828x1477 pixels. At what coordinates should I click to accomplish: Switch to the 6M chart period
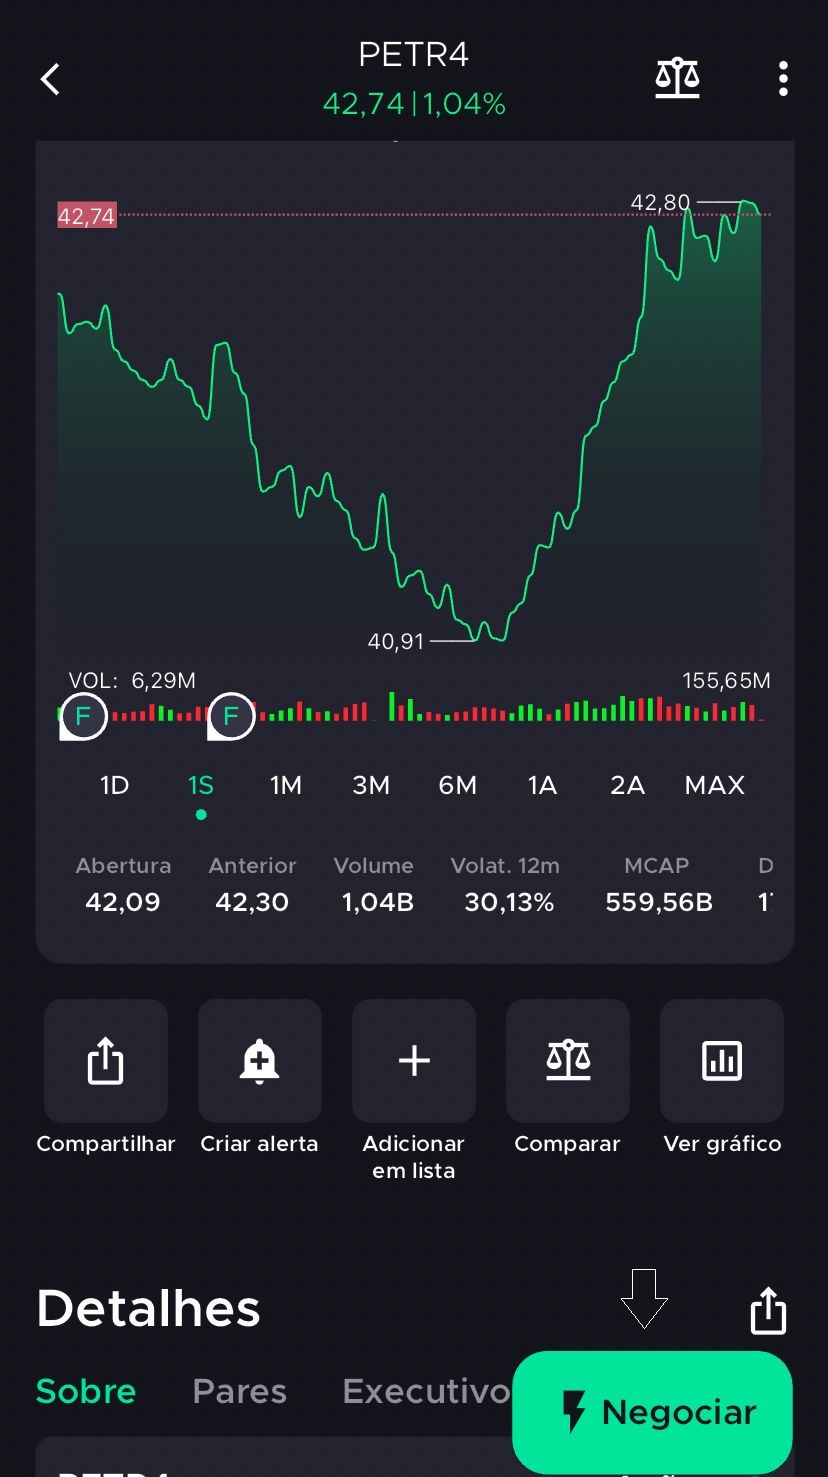(458, 785)
